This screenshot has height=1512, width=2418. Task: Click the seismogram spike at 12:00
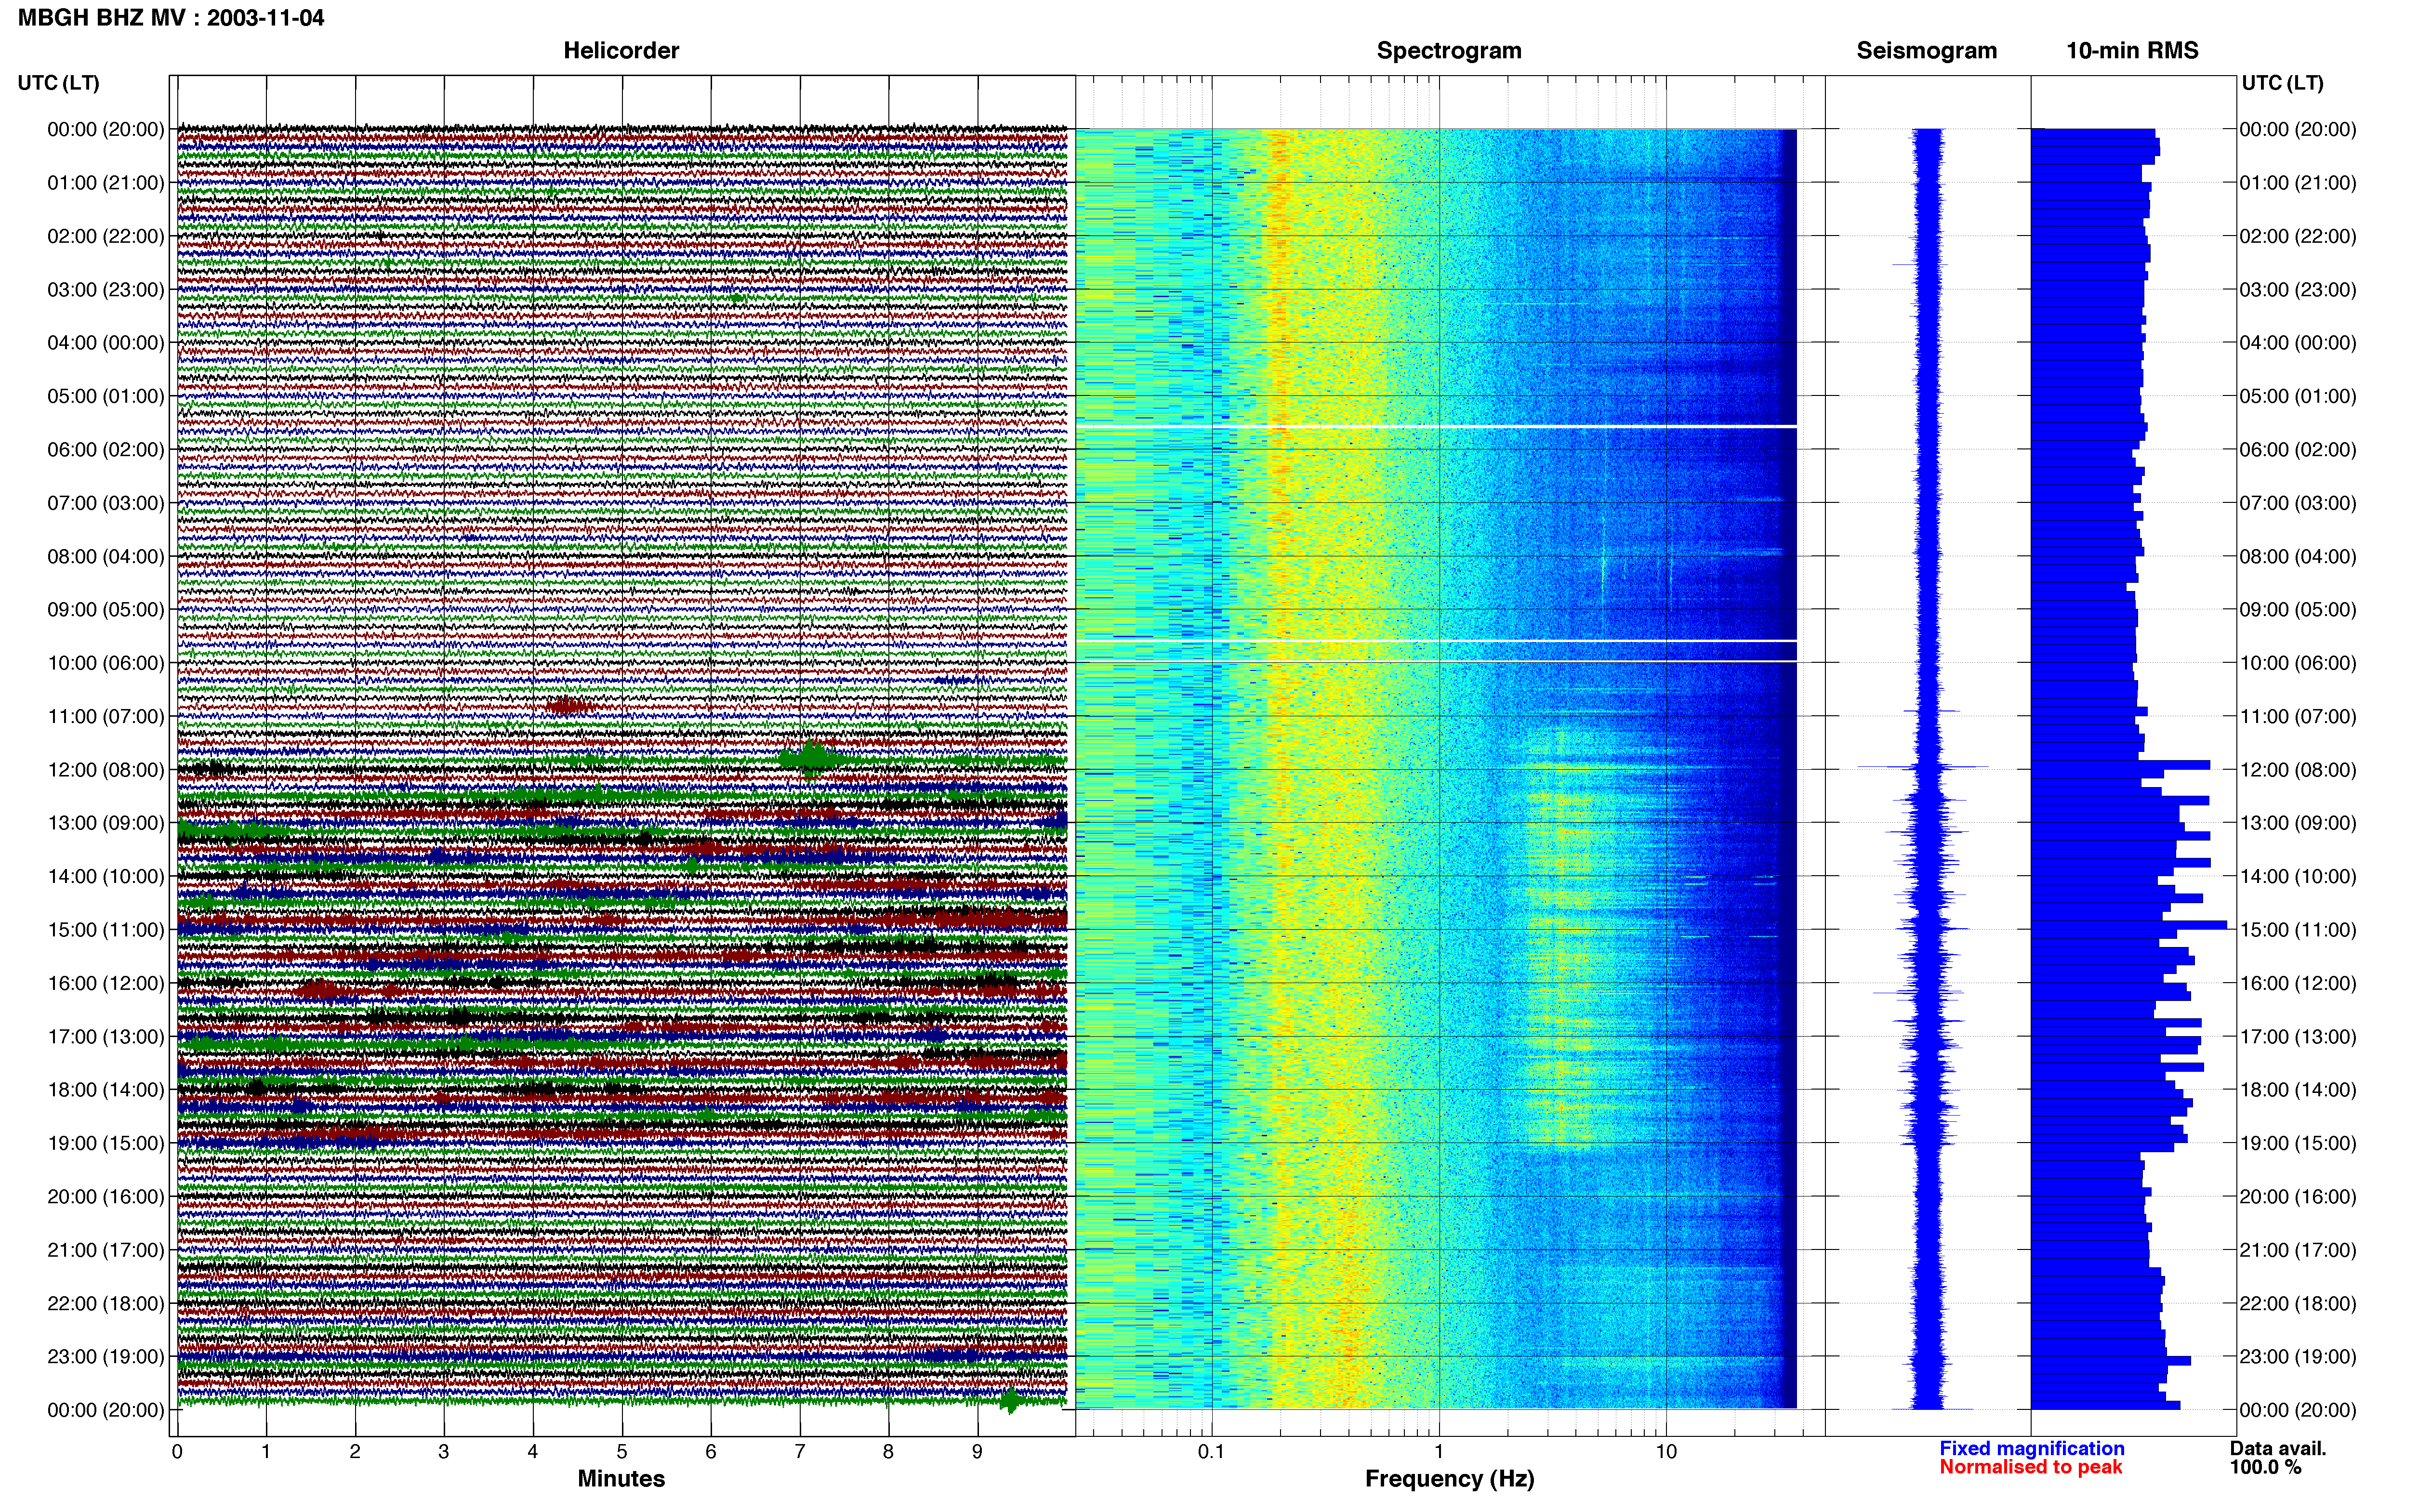pyautogui.click(x=1923, y=767)
